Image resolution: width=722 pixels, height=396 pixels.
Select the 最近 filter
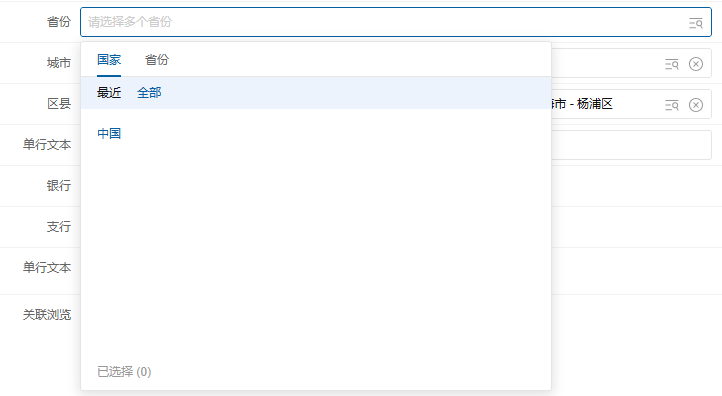(x=109, y=93)
